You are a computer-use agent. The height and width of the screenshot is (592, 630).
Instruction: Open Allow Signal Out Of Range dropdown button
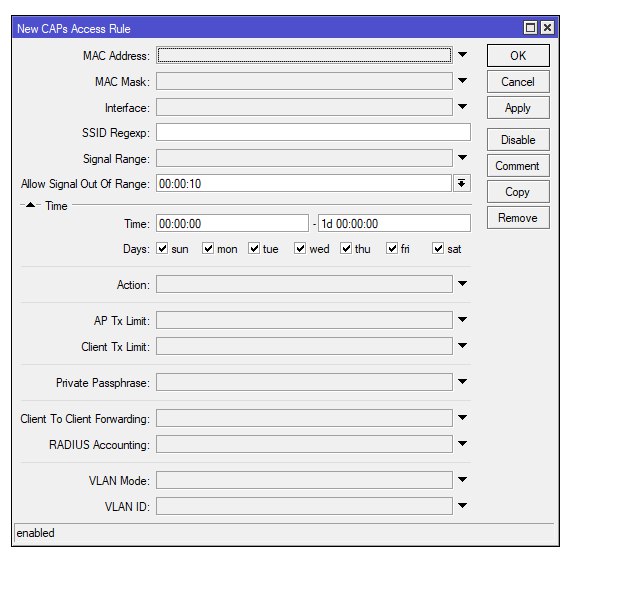click(462, 183)
